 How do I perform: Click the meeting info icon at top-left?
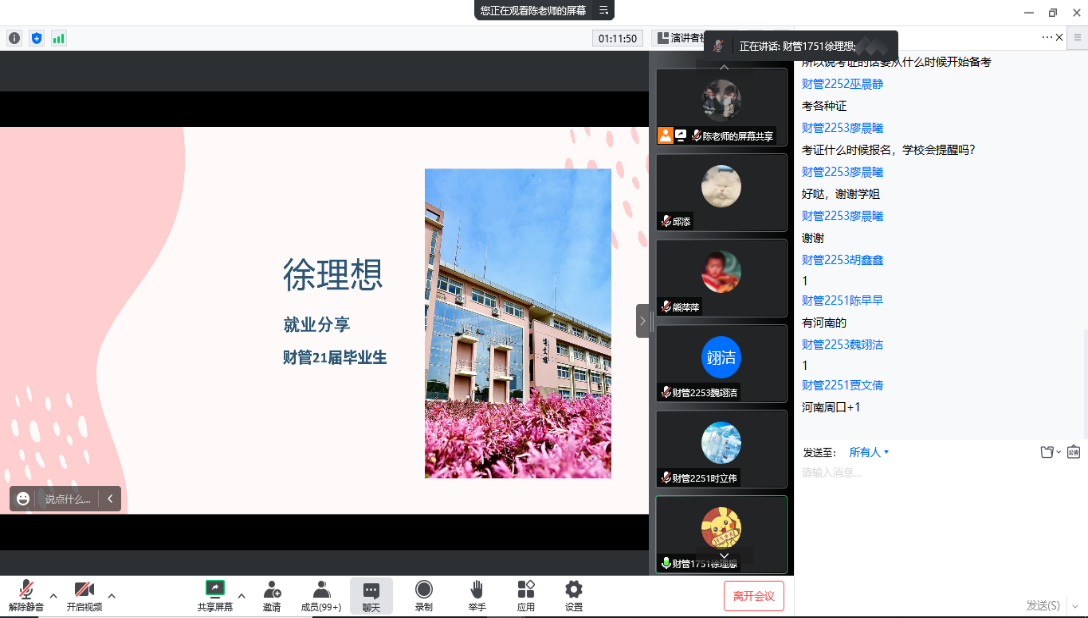14,38
